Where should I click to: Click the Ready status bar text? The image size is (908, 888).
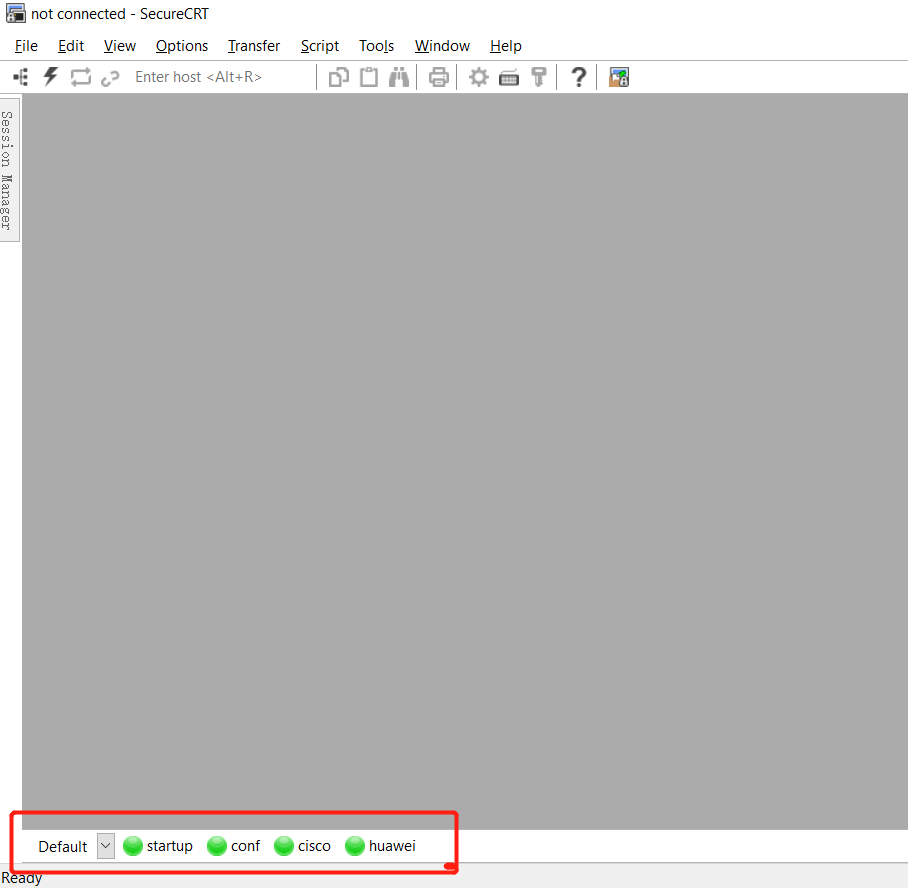21,878
